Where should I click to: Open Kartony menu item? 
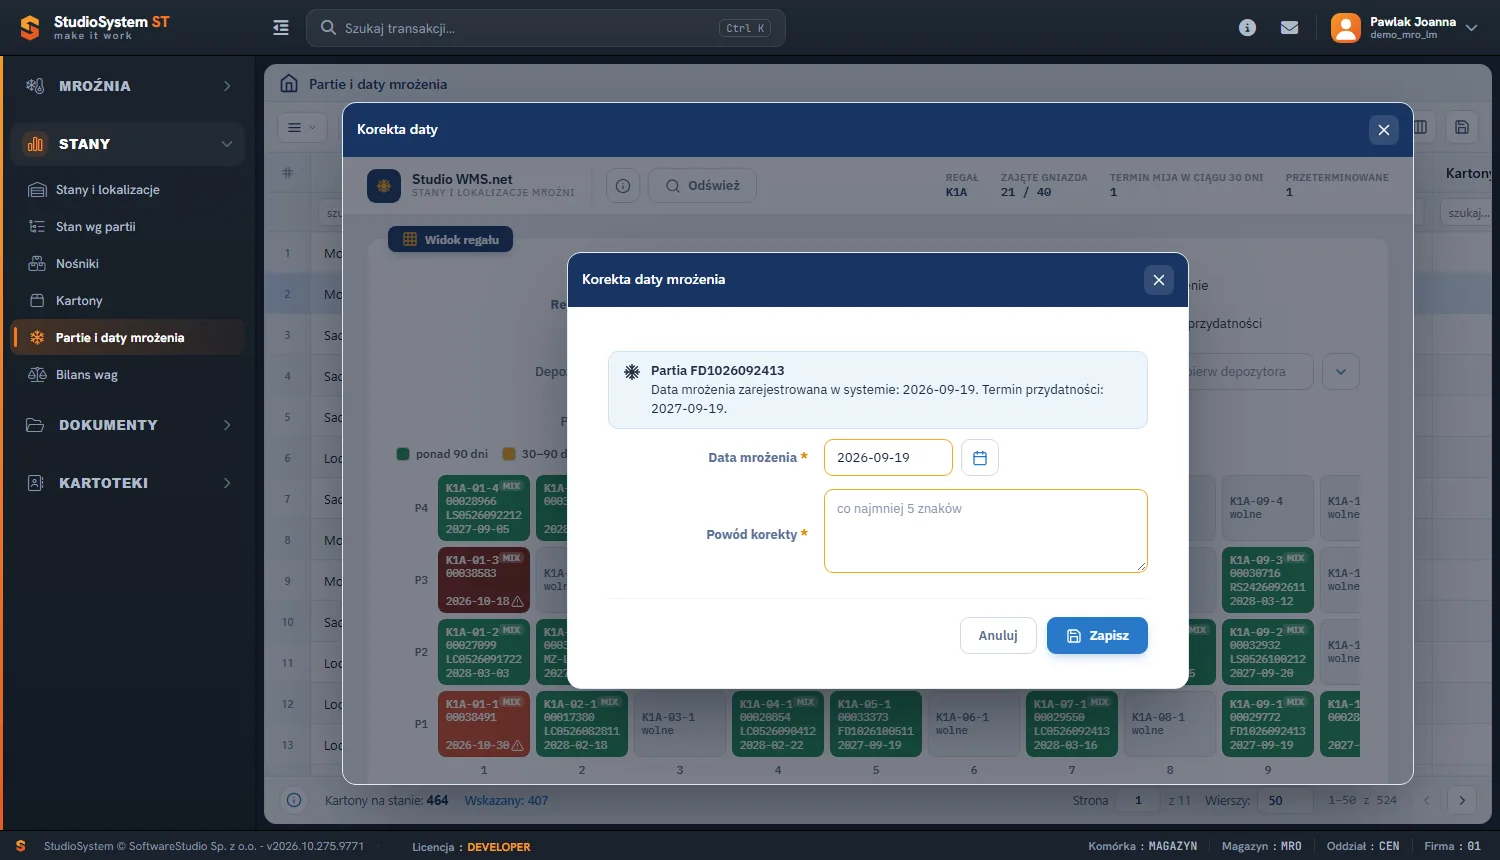point(128,301)
